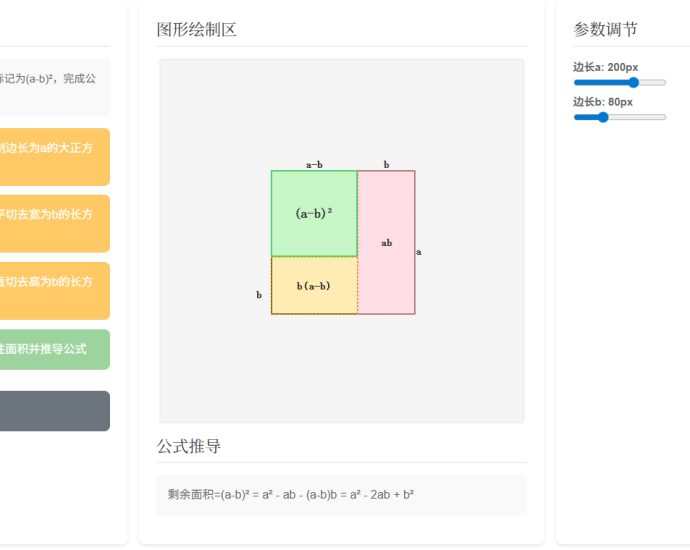690x550 pixels.
Task: Click the a-b label above the green square
Action: pyautogui.click(x=314, y=164)
